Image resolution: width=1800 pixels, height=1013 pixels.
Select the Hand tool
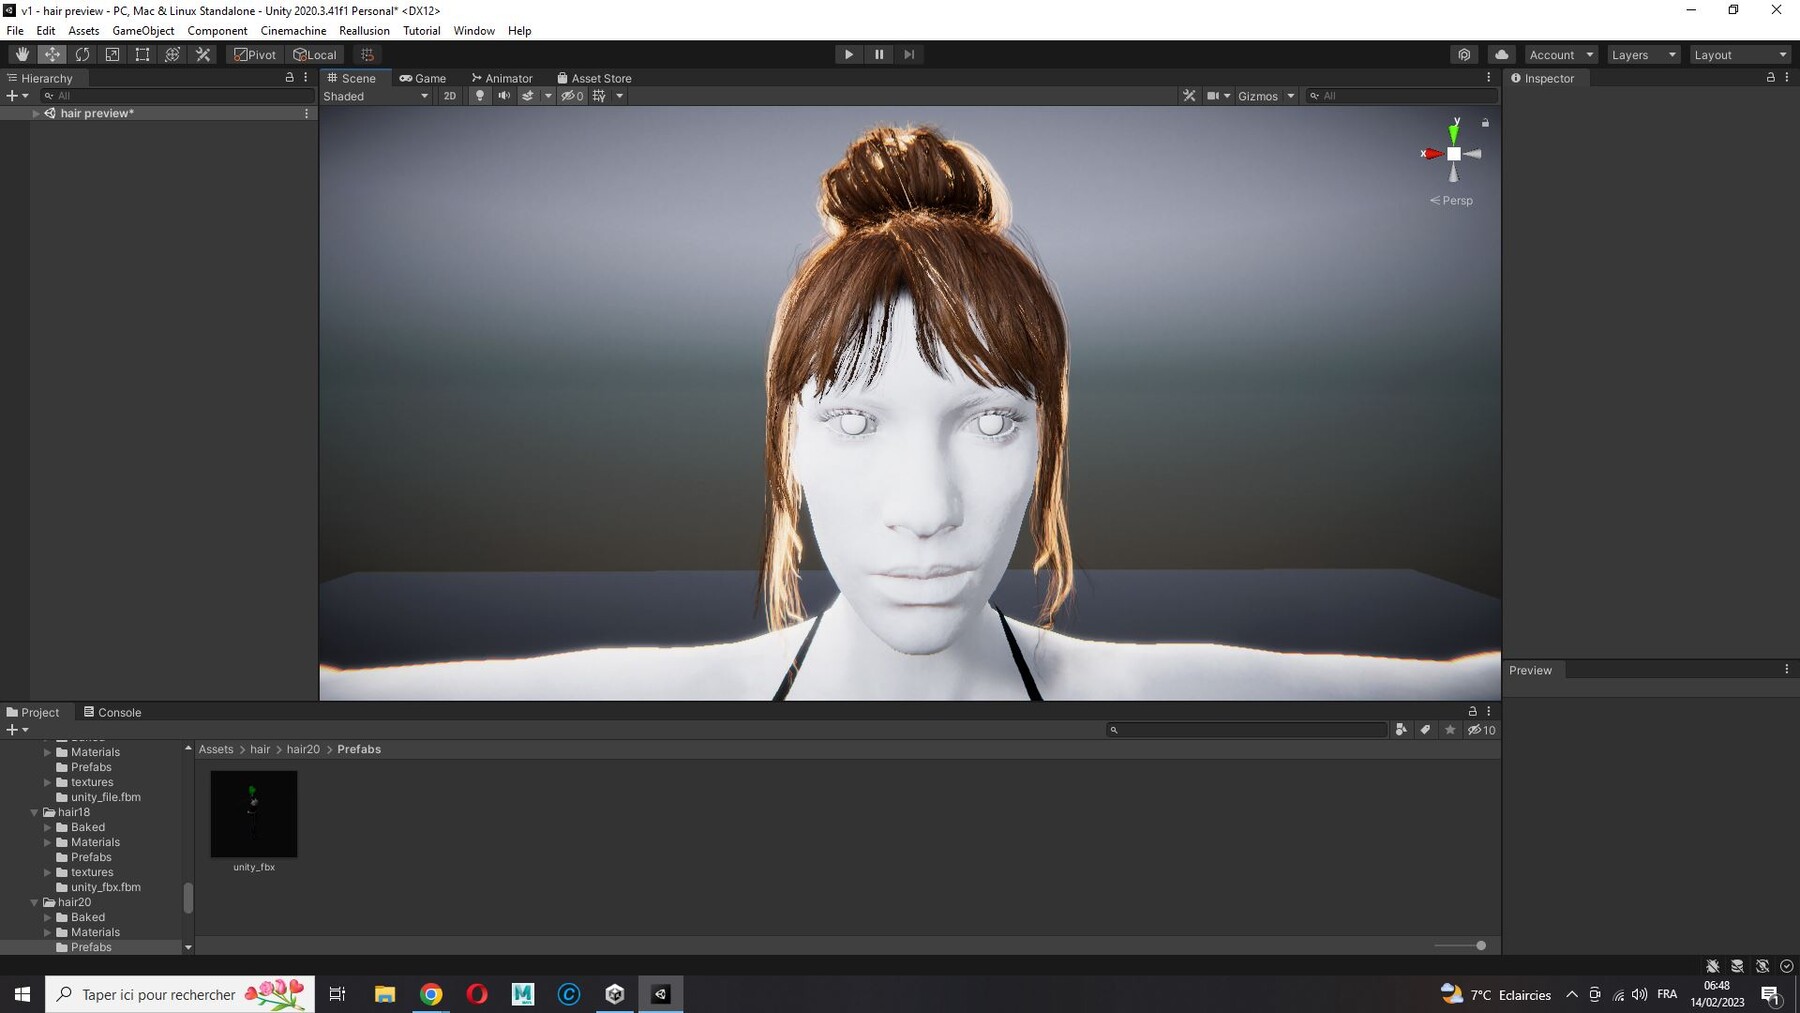pyautogui.click(x=22, y=55)
